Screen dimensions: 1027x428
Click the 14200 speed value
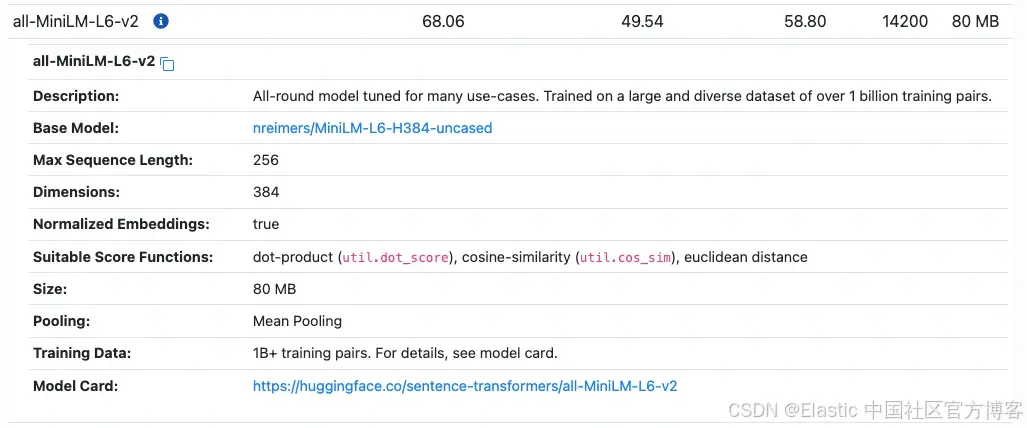click(x=905, y=22)
